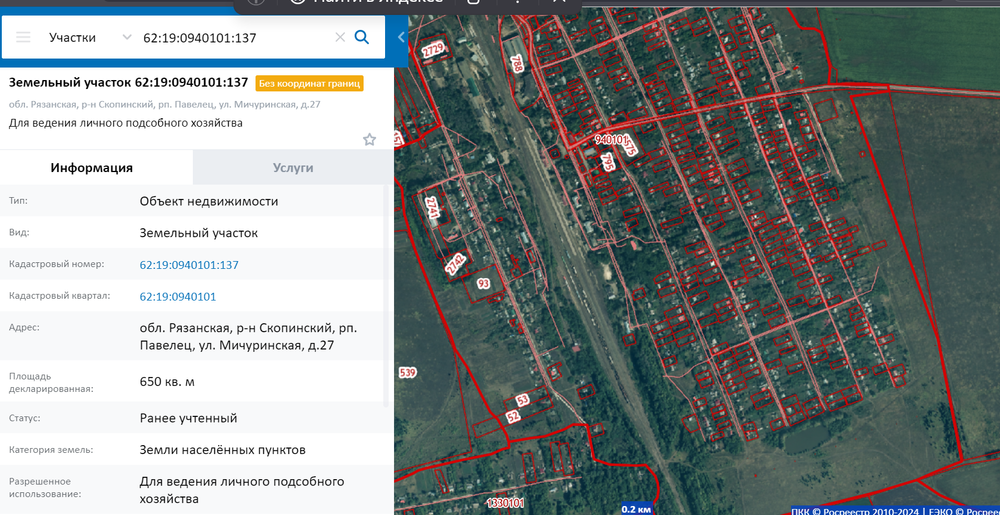Open the hamburger menu in search bar
The width and height of the screenshot is (1000, 515).
point(23,38)
